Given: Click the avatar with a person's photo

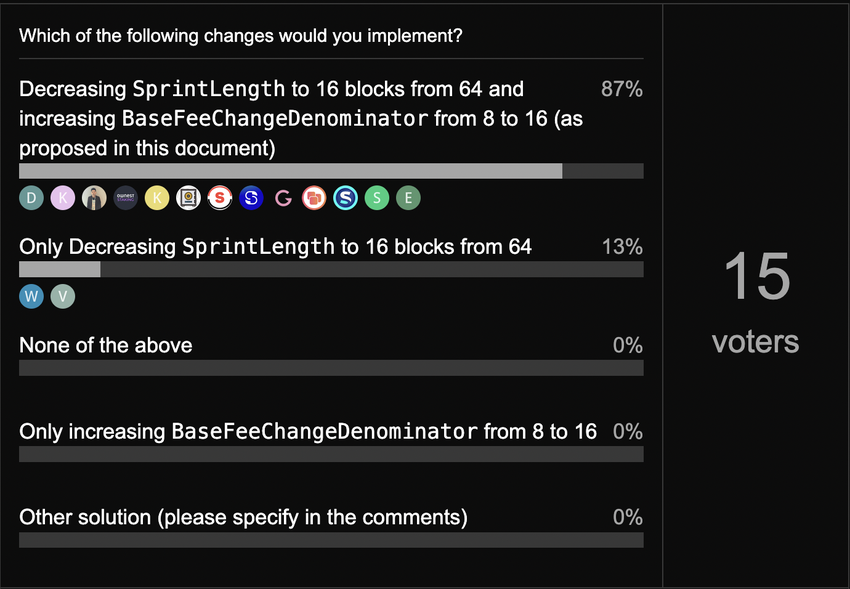Looking at the screenshot, I should pos(94,198).
